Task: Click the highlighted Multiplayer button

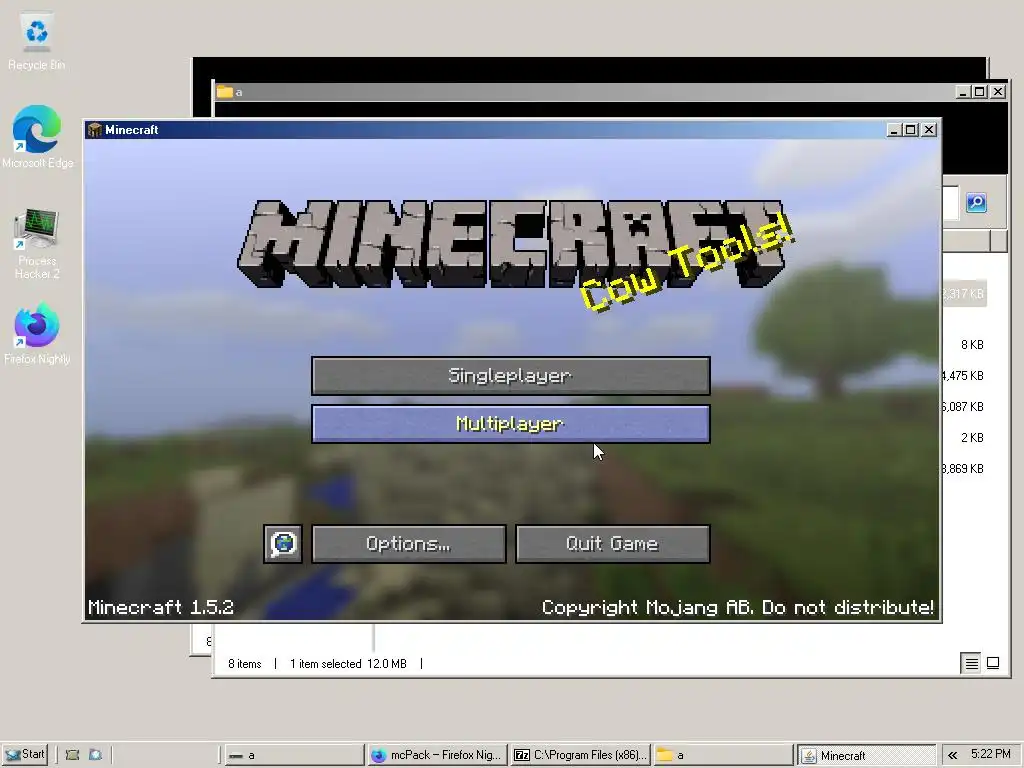Action: [511, 424]
